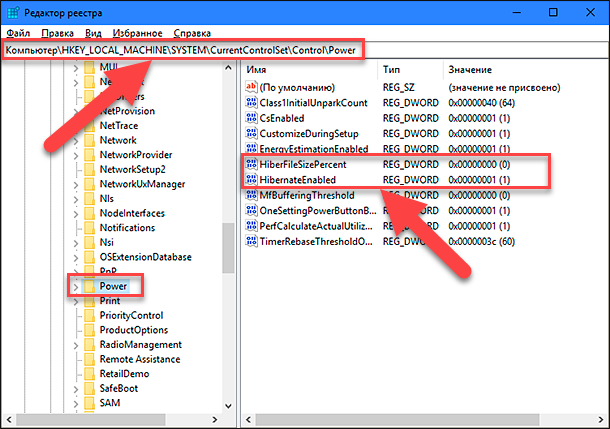Click the CustomizeDuringSetup DWORD icon
This screenshot has width=610, height=429.
(251, 133)
